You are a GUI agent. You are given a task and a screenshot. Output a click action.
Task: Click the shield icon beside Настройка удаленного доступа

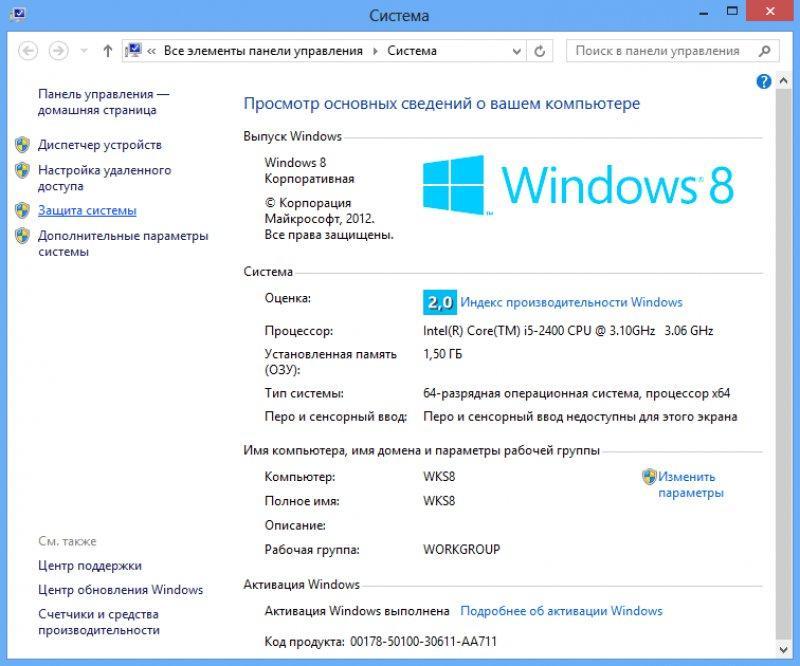tap(22, 170)
